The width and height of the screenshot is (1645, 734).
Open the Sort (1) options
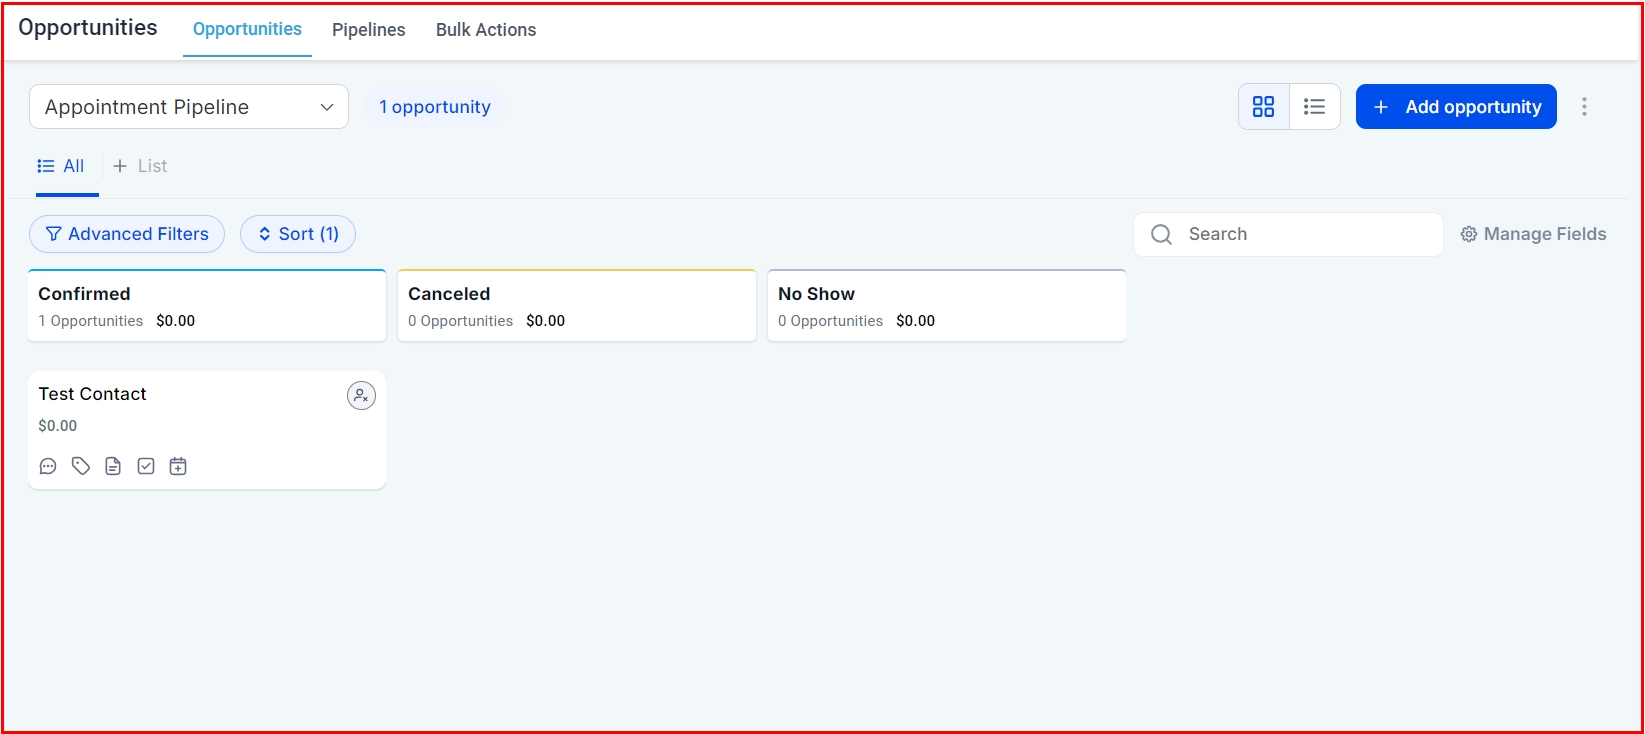pos(298,234)
